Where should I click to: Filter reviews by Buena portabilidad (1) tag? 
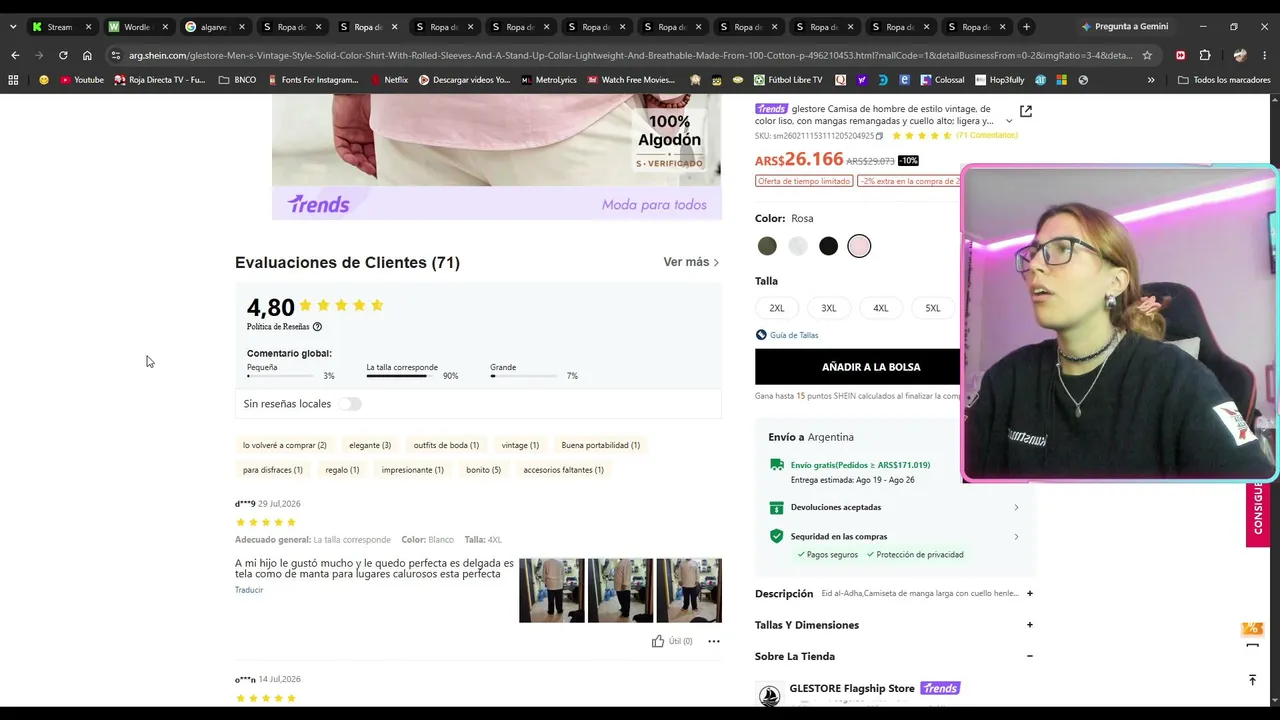(601, 445)
